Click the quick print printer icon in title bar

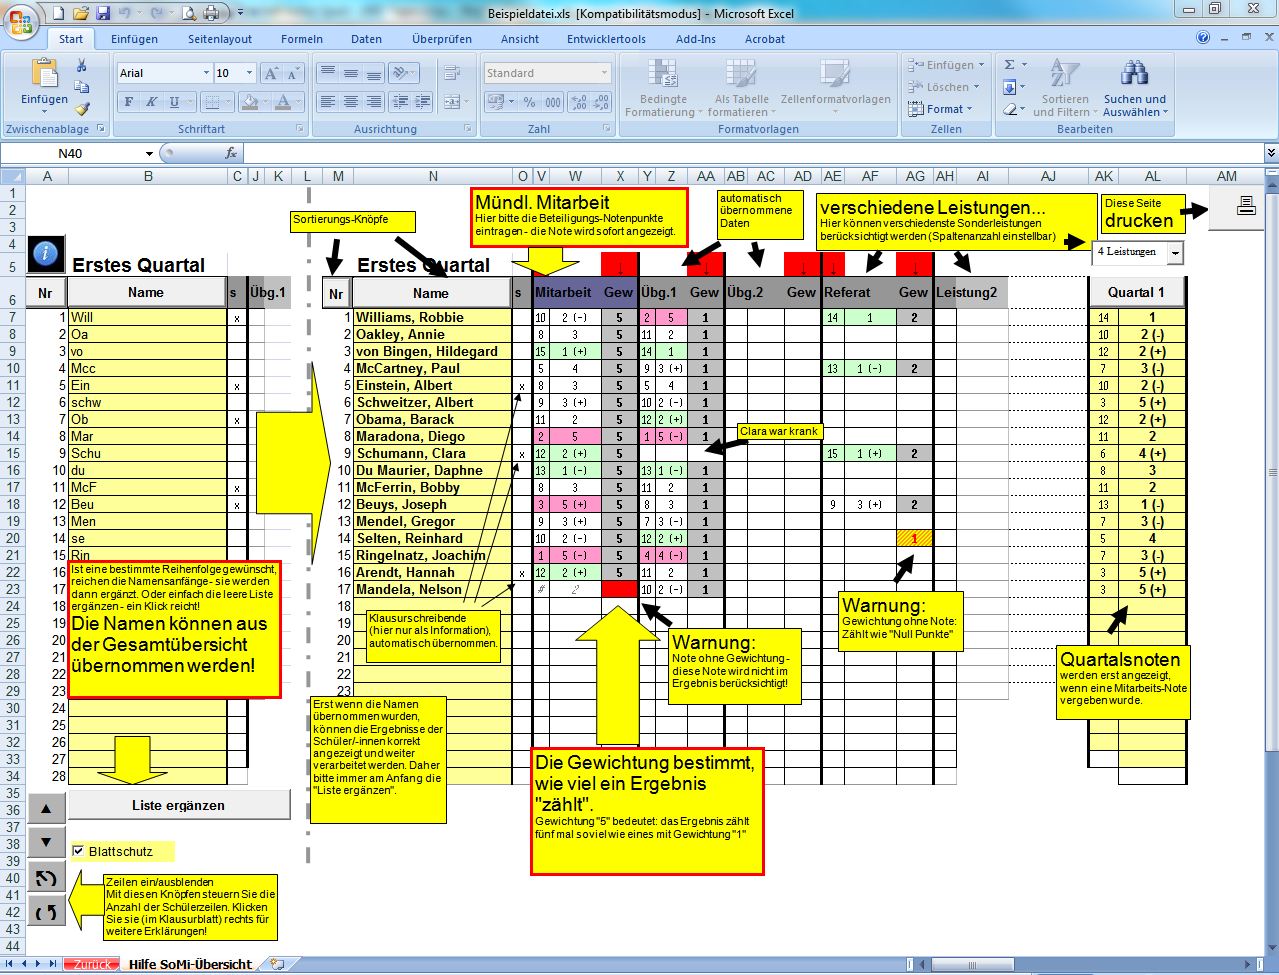[211, 13]
